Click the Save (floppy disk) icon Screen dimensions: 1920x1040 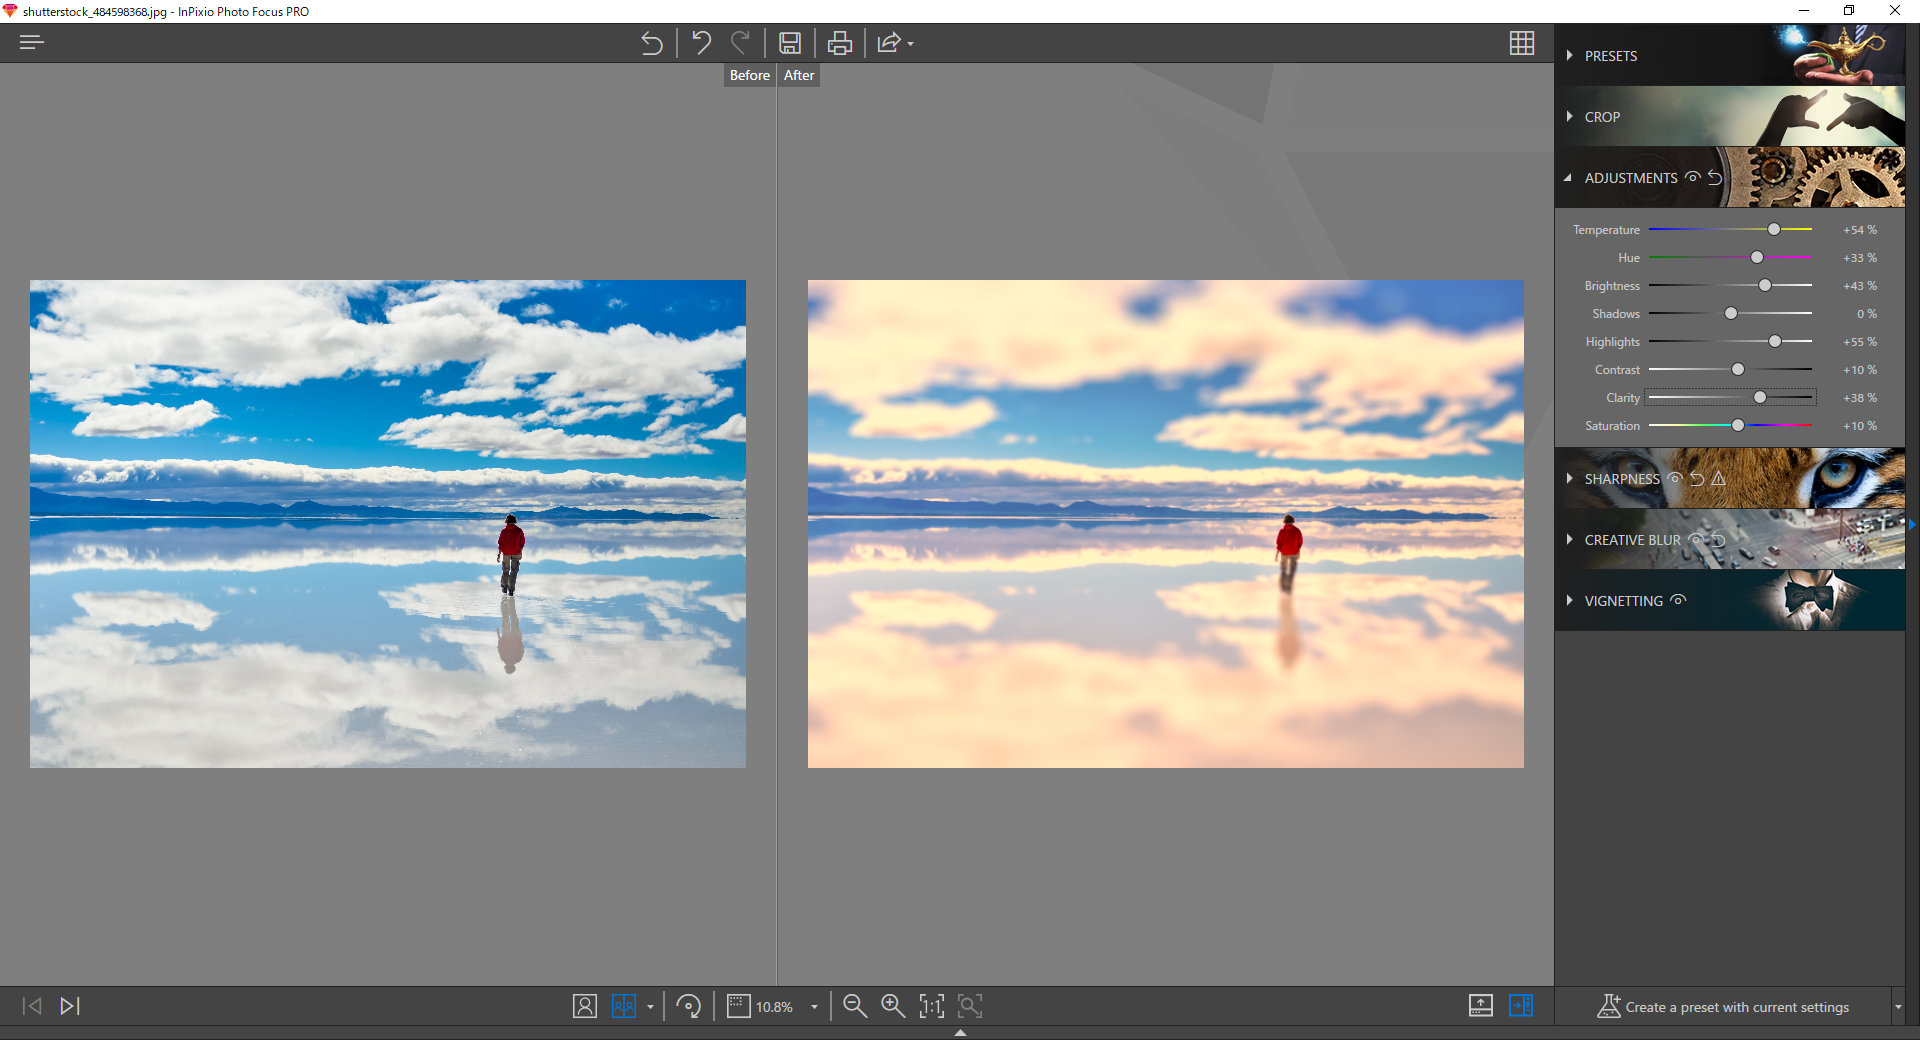pyautogui.click(x=790, y=43)
